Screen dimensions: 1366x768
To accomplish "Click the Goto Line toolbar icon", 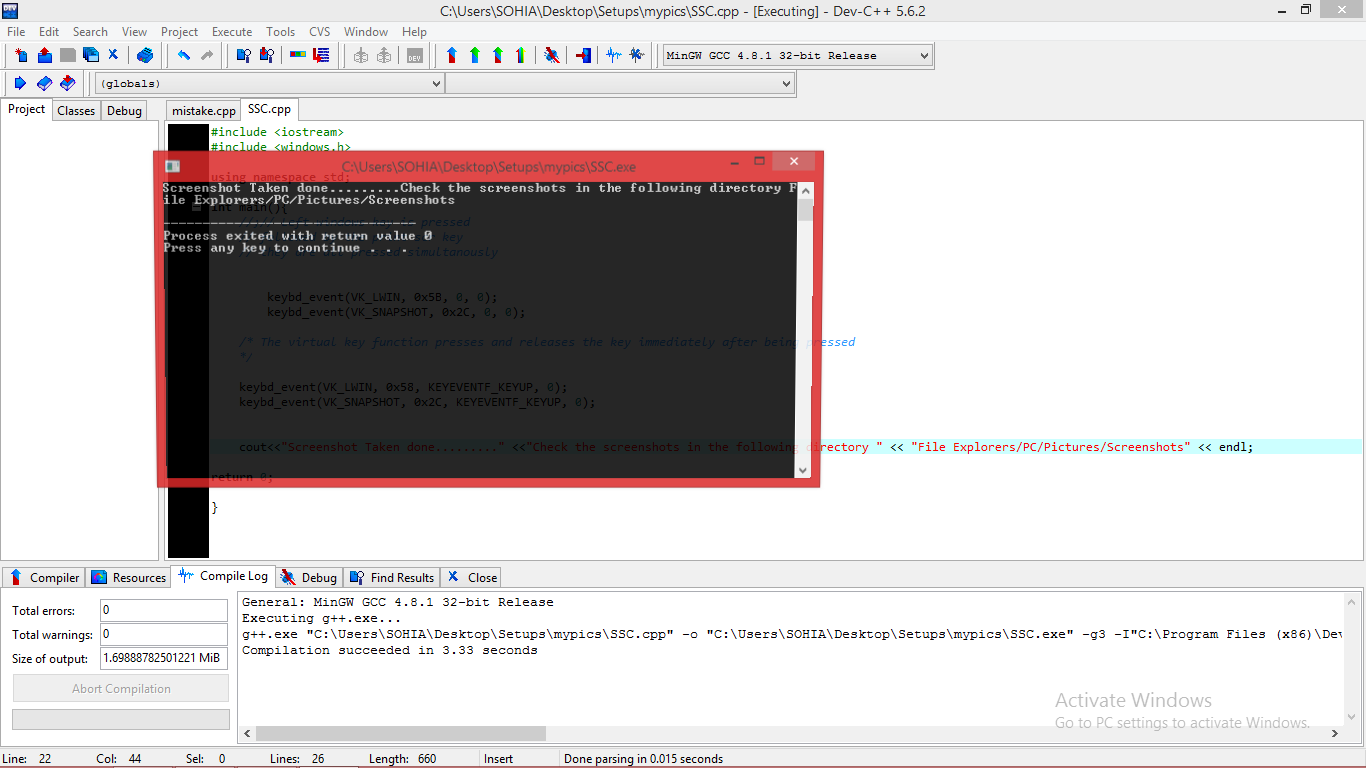I will [321, 55].
